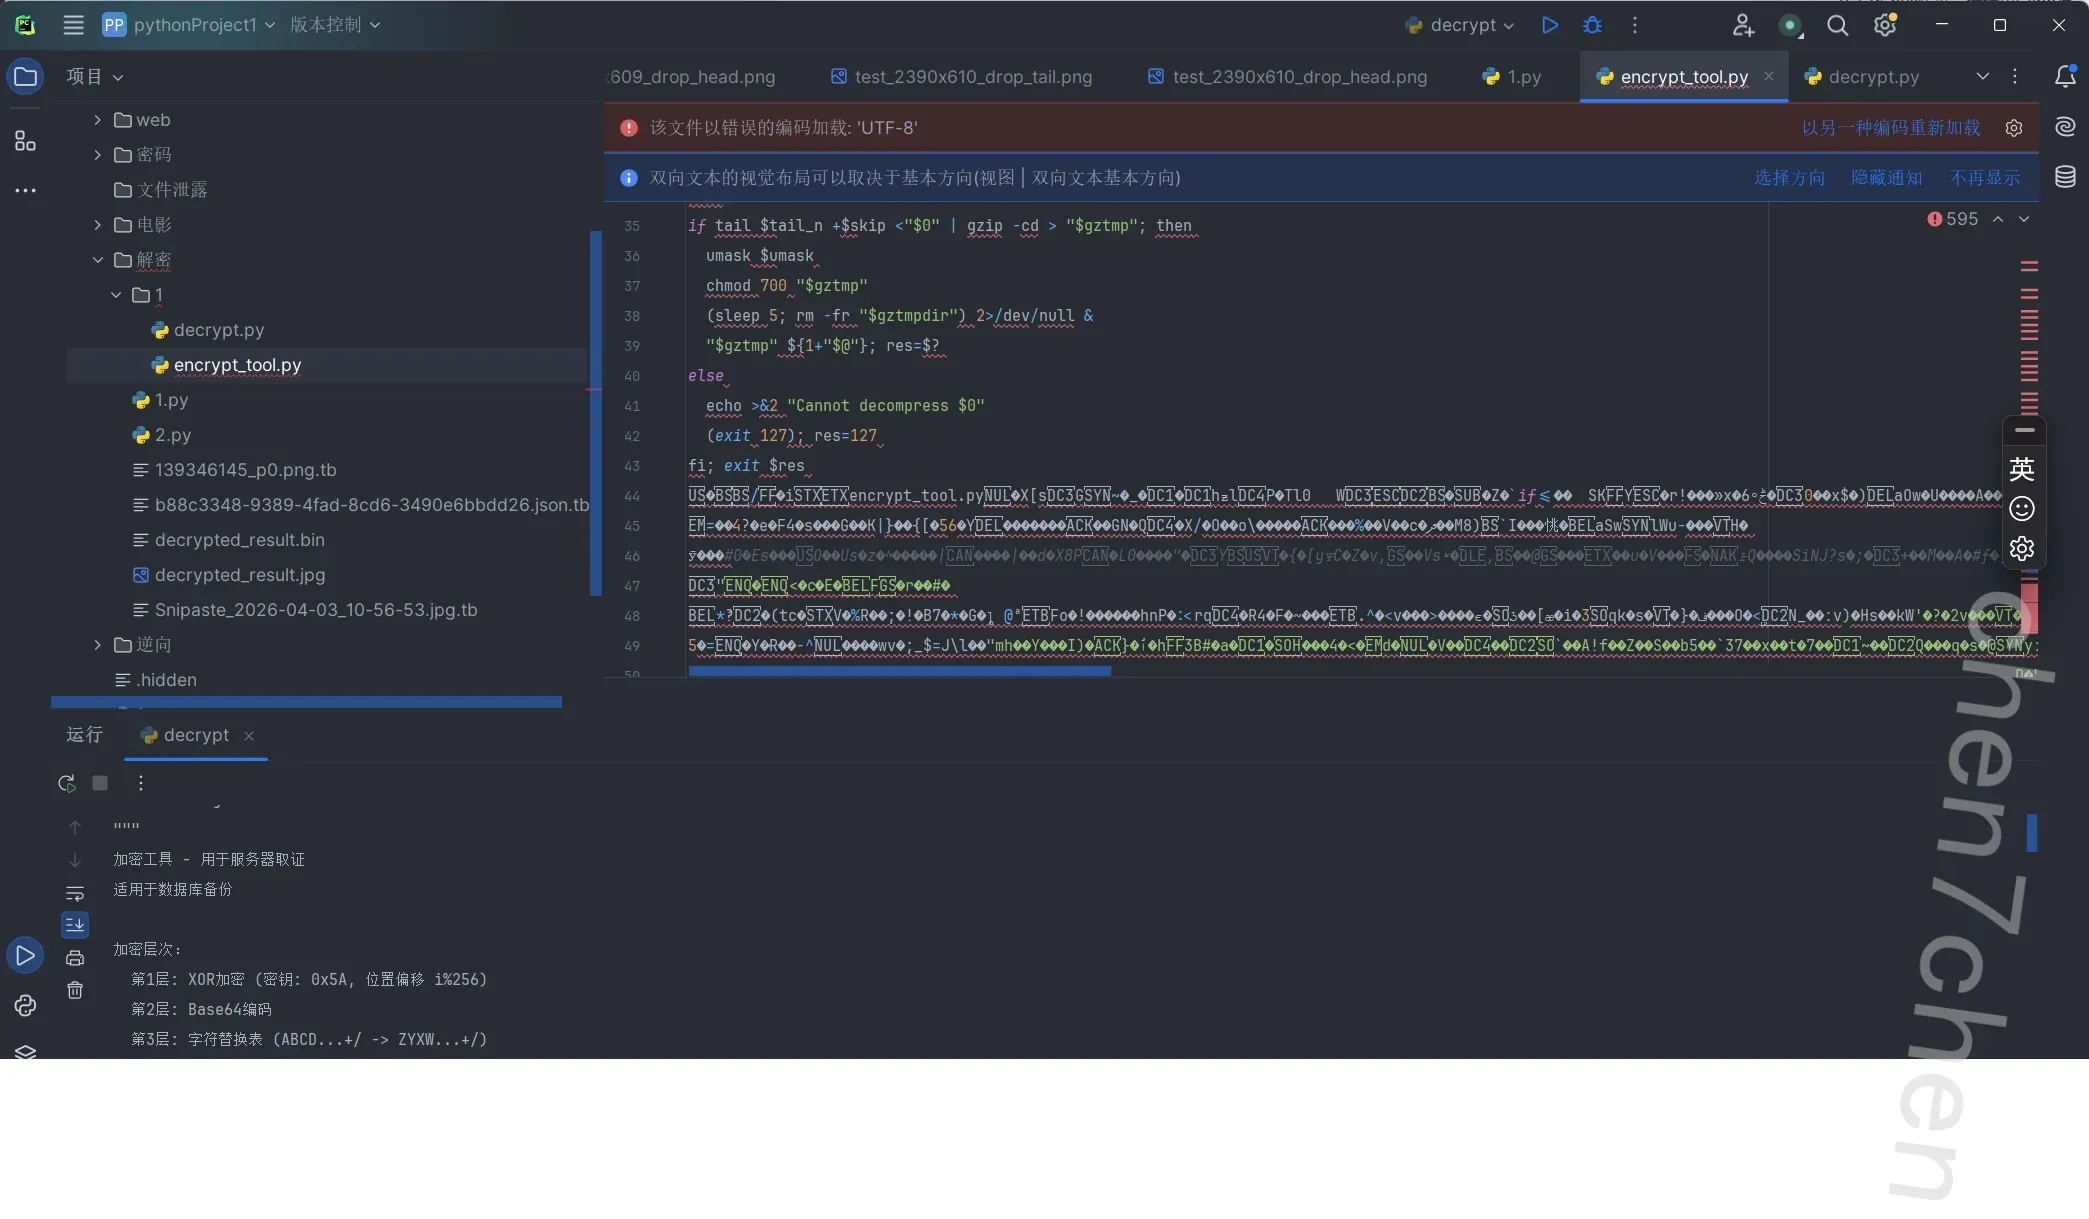Click project tree horizontal scrollbar
This screenshot has width=2089, height=1219.
pos(306,702)
